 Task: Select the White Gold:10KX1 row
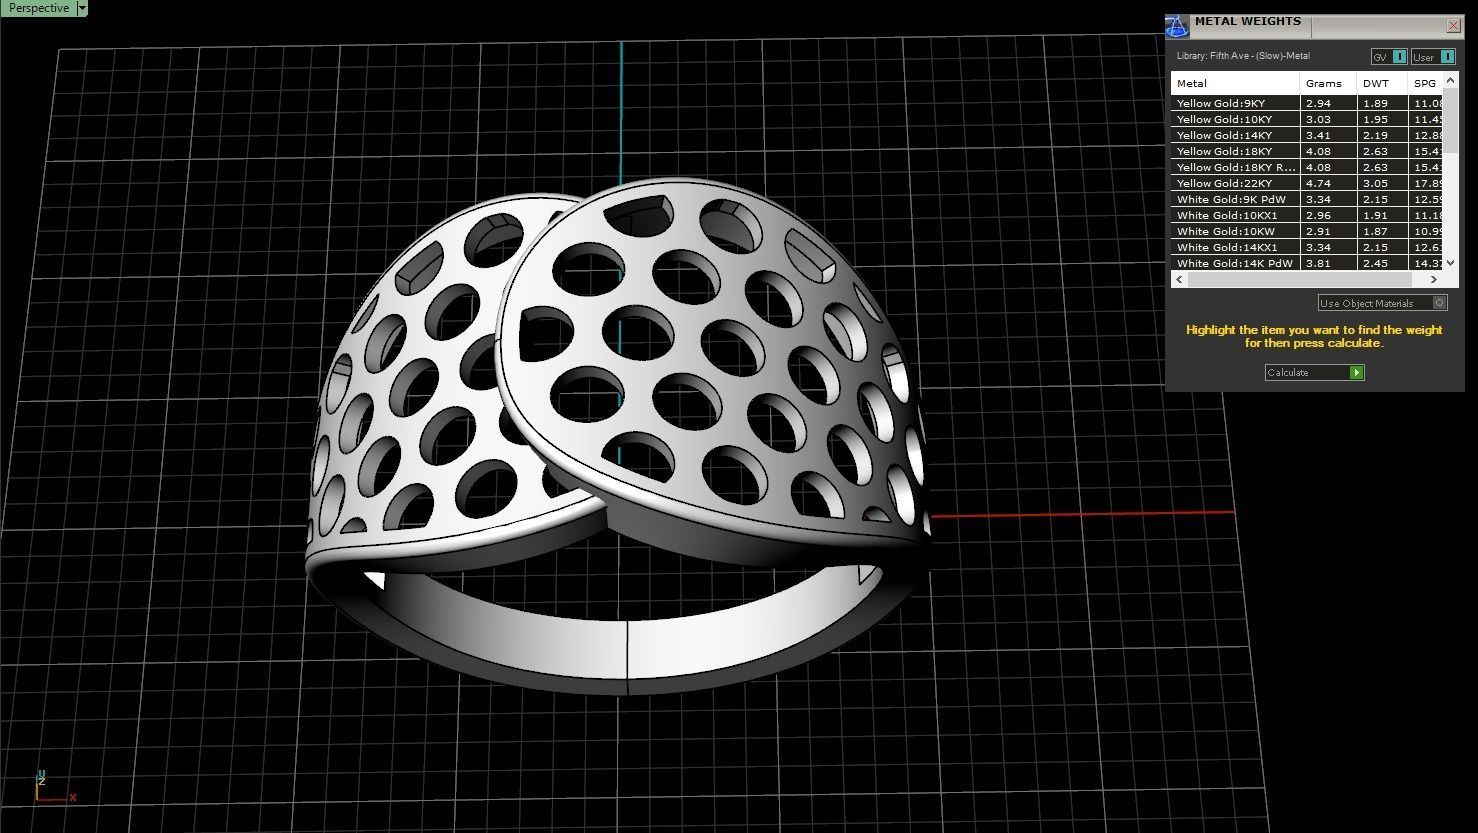(x=1309, y=215)
